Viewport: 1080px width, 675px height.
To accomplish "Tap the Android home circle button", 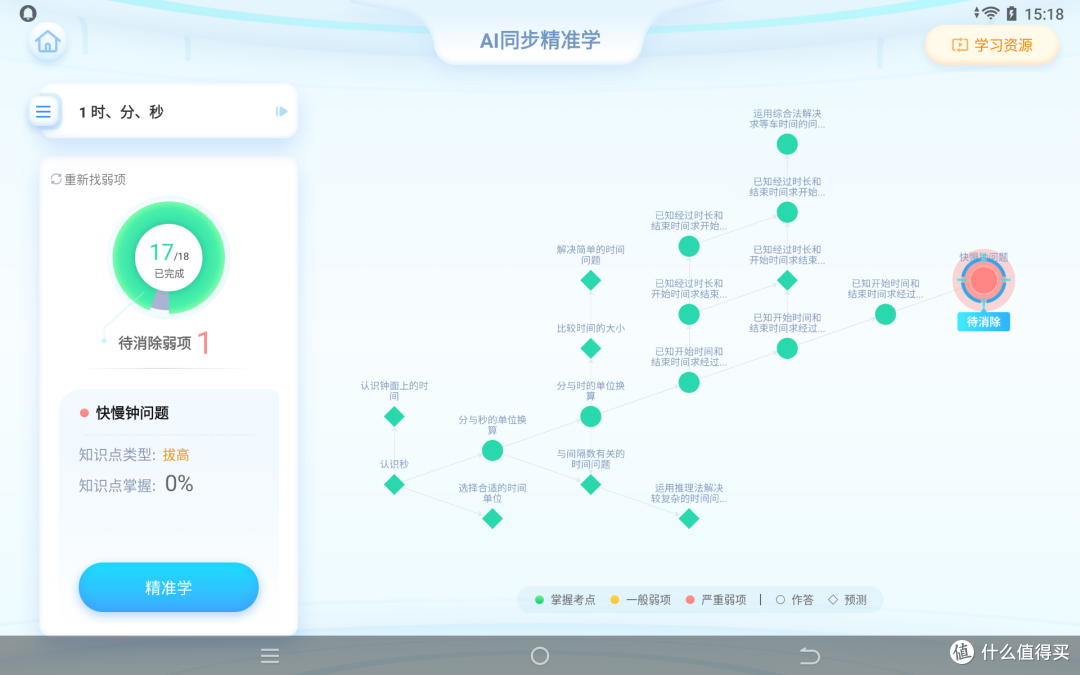I will 540,656.
